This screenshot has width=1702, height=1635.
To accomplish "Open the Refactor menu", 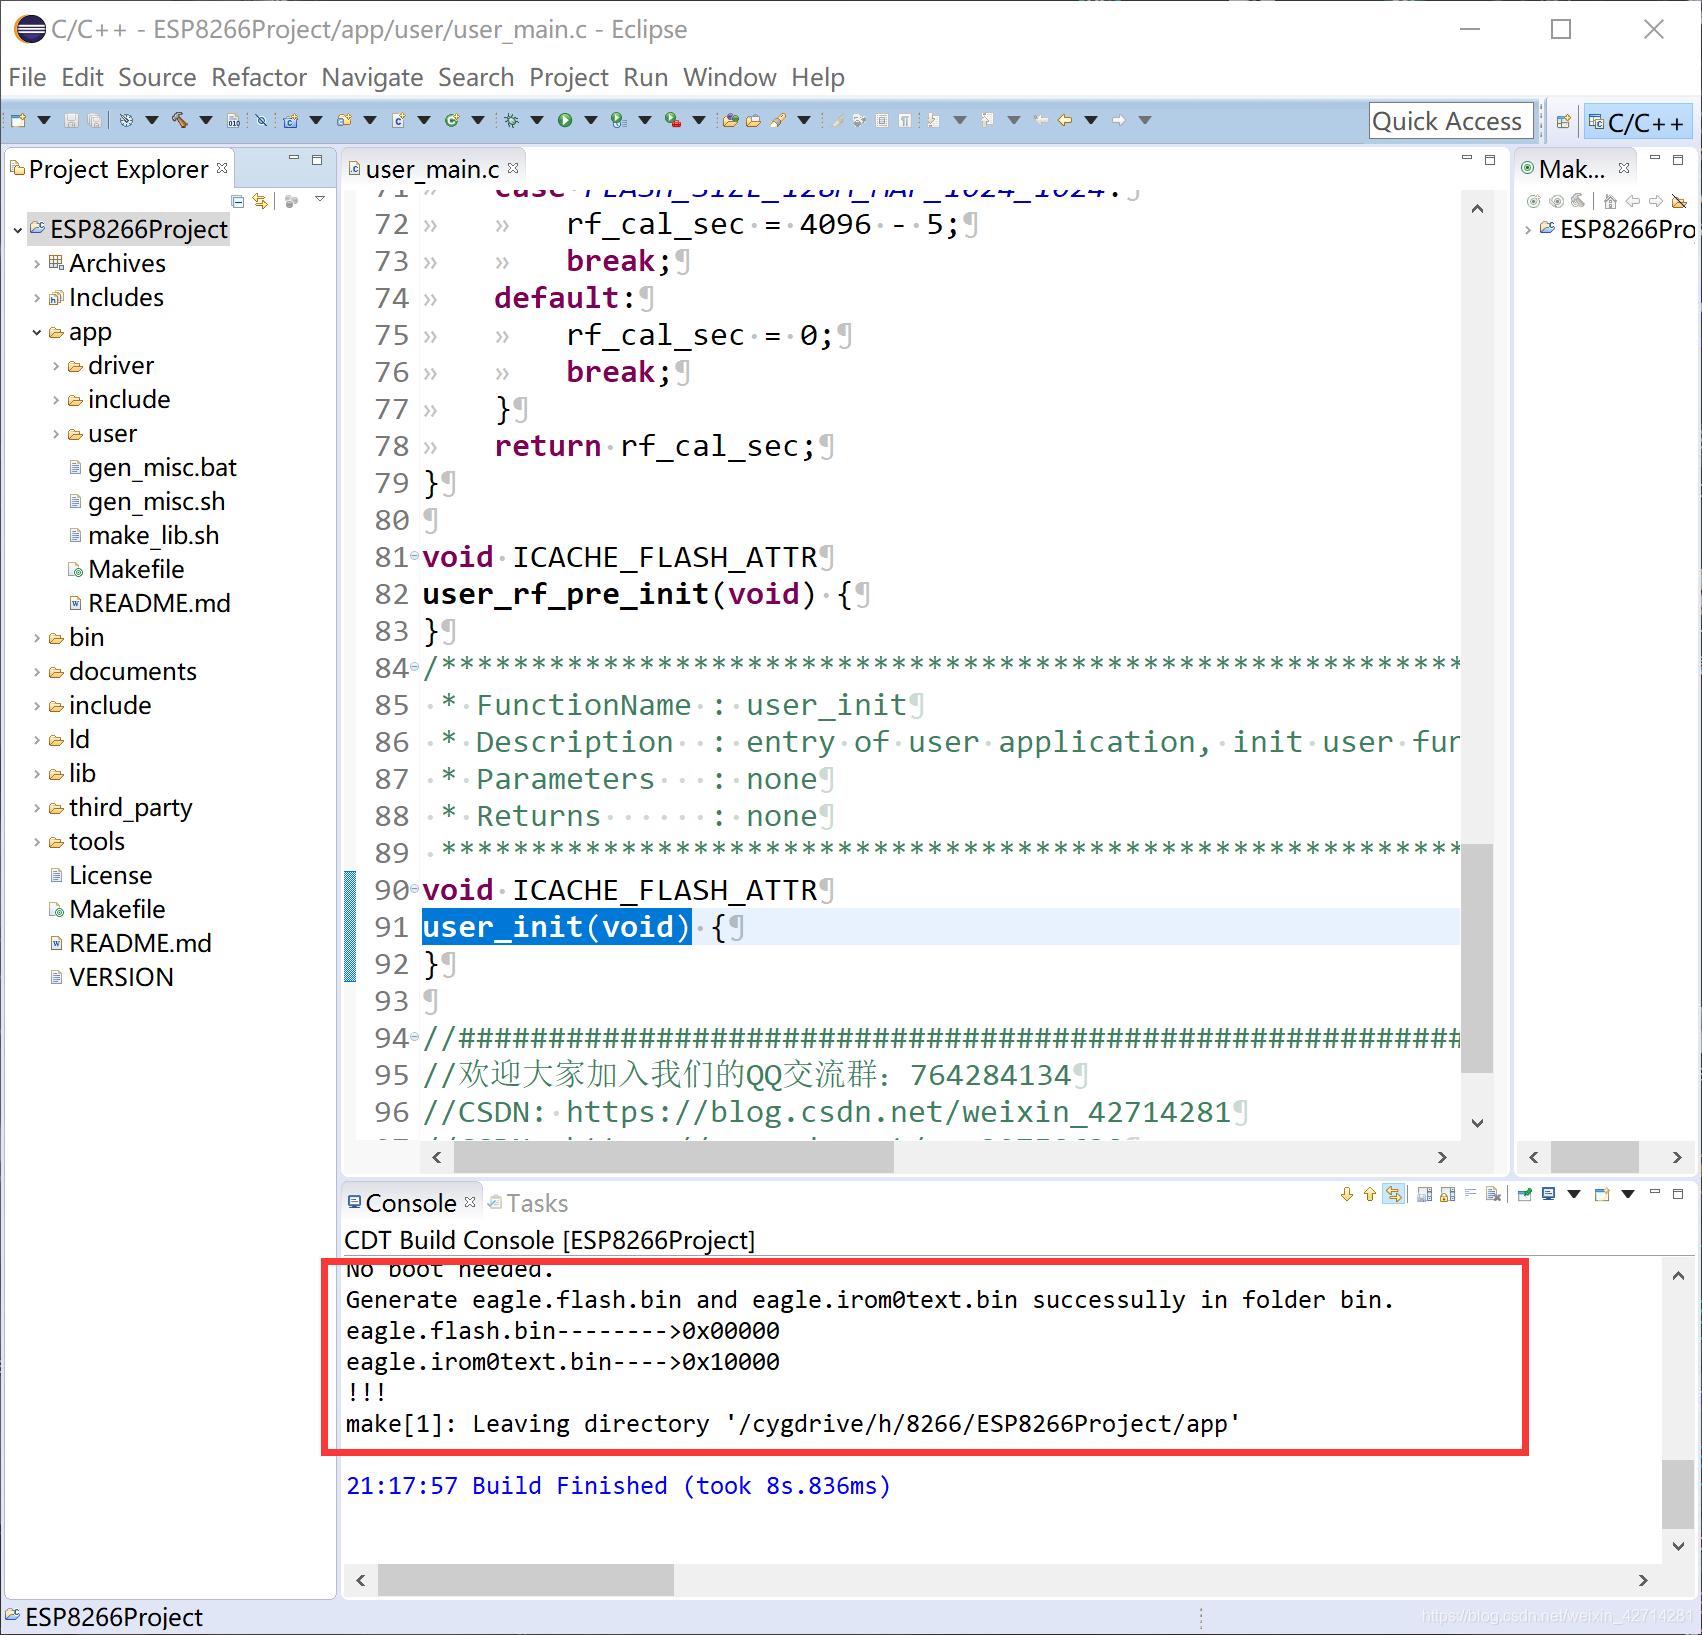I will coord(259,77).
